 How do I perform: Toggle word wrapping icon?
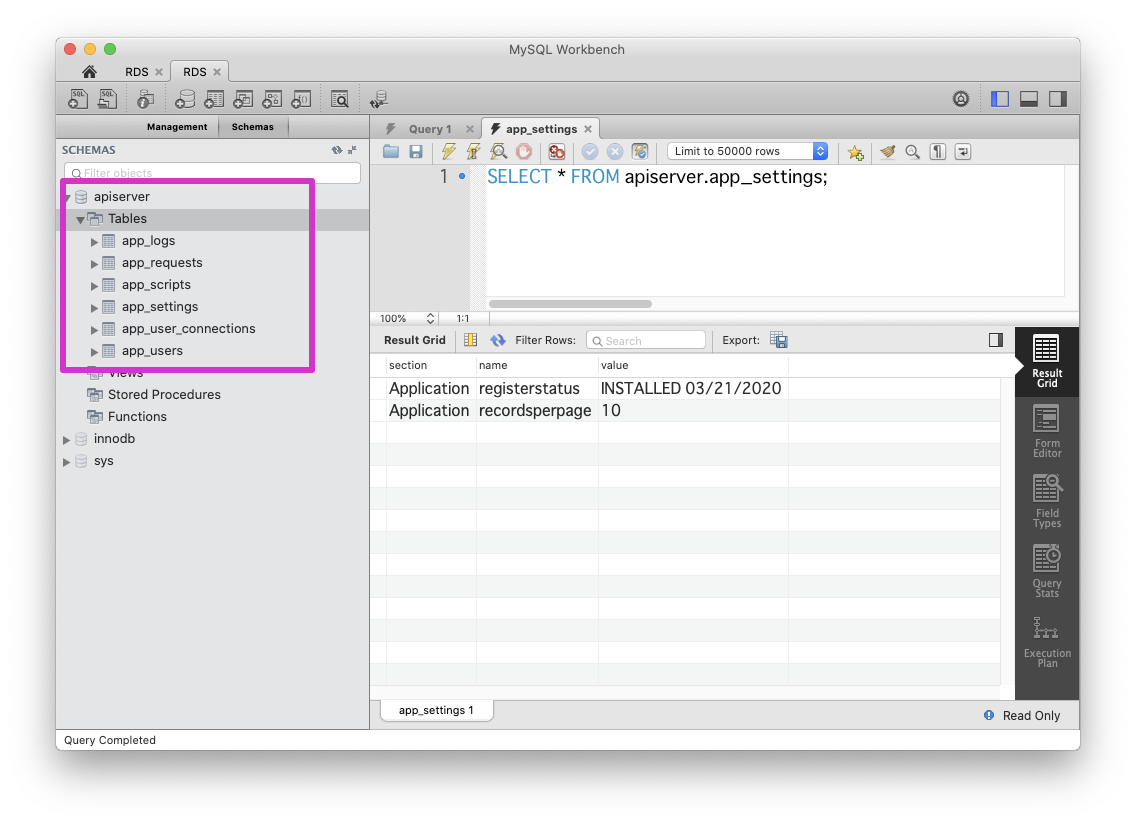[963, 151]
